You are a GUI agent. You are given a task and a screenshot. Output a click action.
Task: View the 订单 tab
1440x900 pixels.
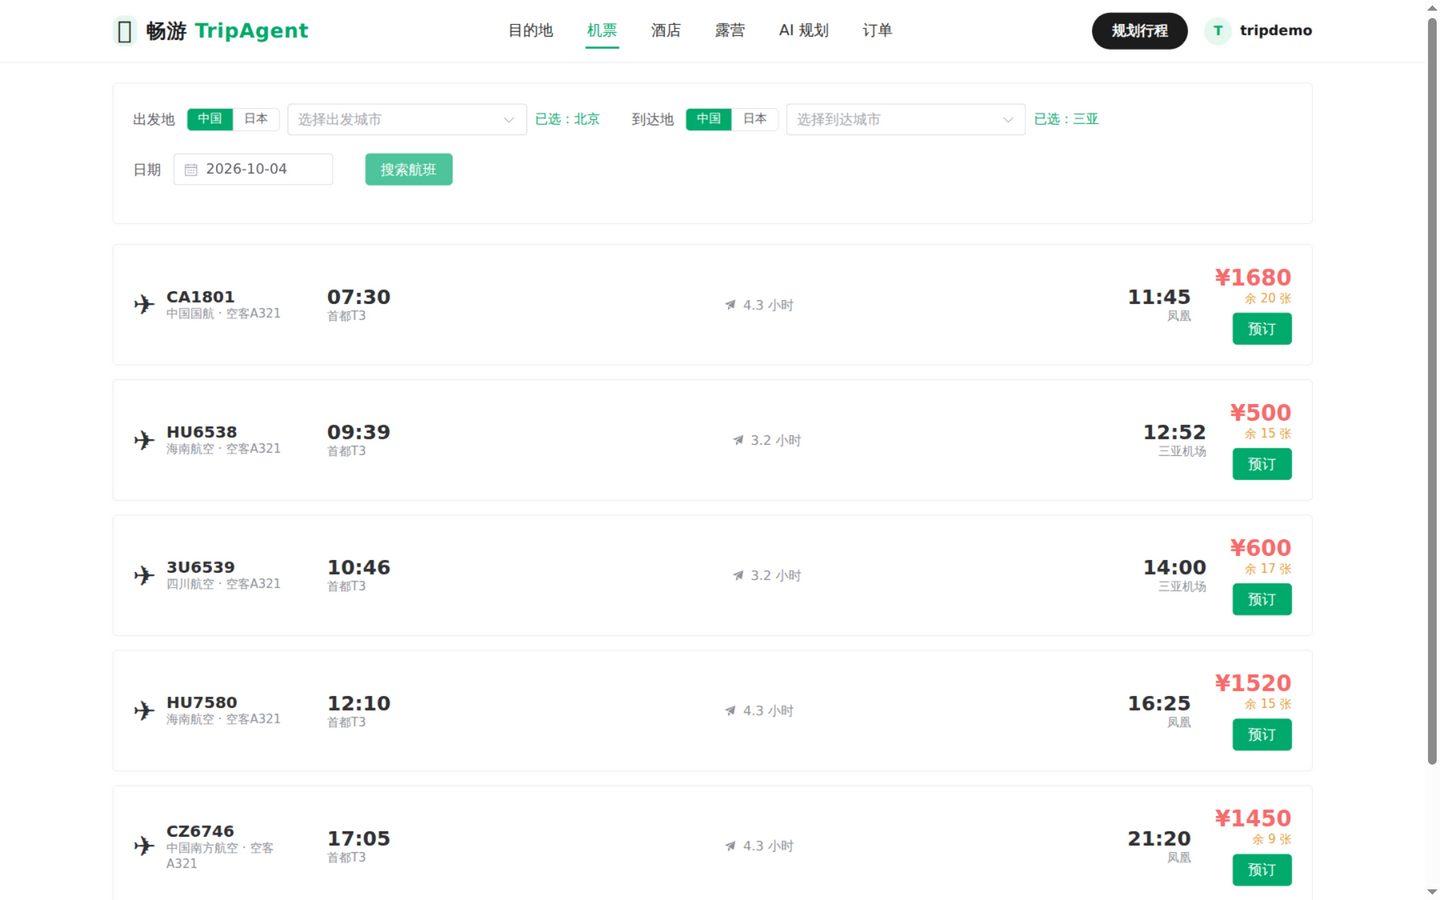click(x=878, y=31)
